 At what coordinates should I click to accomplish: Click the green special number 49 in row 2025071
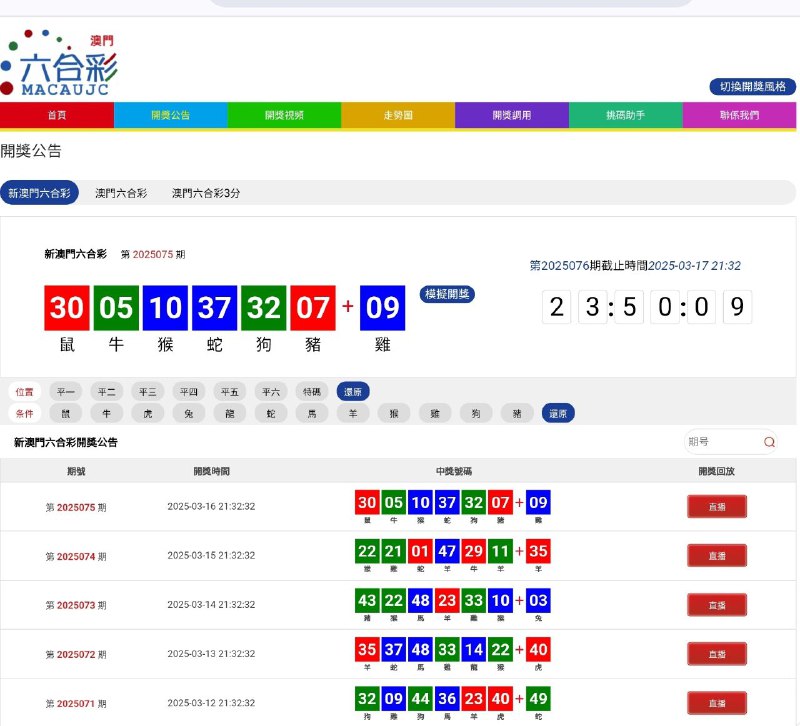coord(538,698)
